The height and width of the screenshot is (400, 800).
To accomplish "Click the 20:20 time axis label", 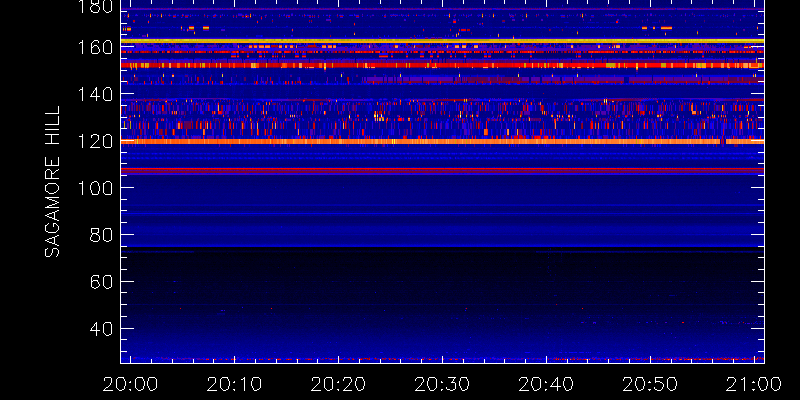I will click(338, 384).
